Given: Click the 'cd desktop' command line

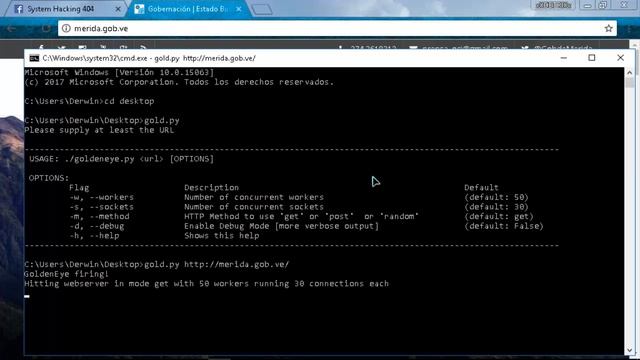Looking at the screenshot, I should pos(89,101).
